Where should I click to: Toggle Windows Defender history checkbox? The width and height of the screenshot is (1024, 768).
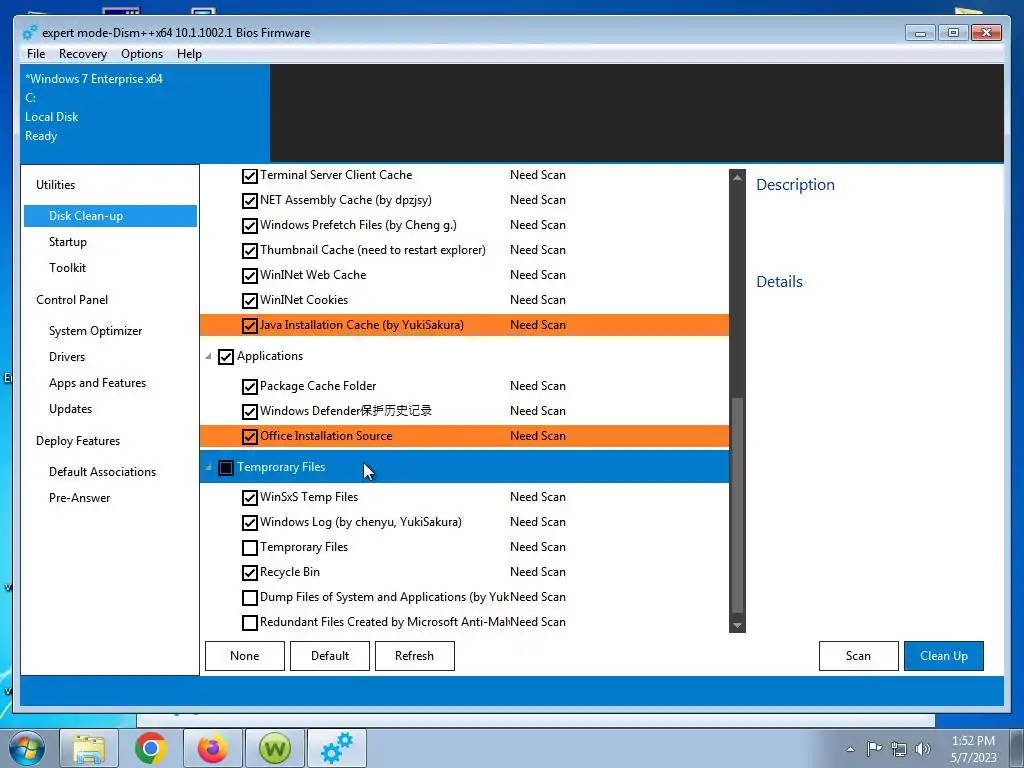pyautogui.click(x=249, y=411)
